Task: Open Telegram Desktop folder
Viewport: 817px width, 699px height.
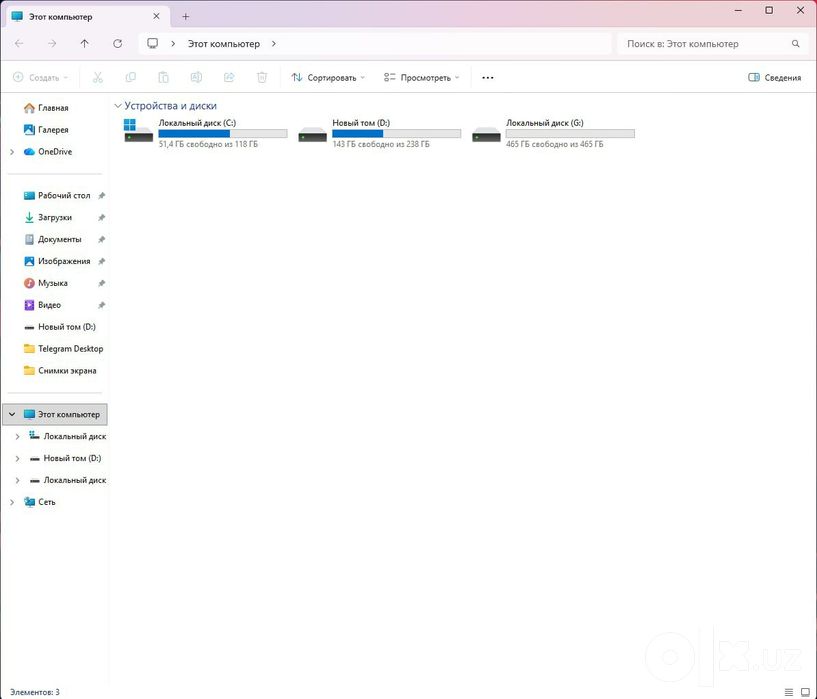Action: pos(70,348)
